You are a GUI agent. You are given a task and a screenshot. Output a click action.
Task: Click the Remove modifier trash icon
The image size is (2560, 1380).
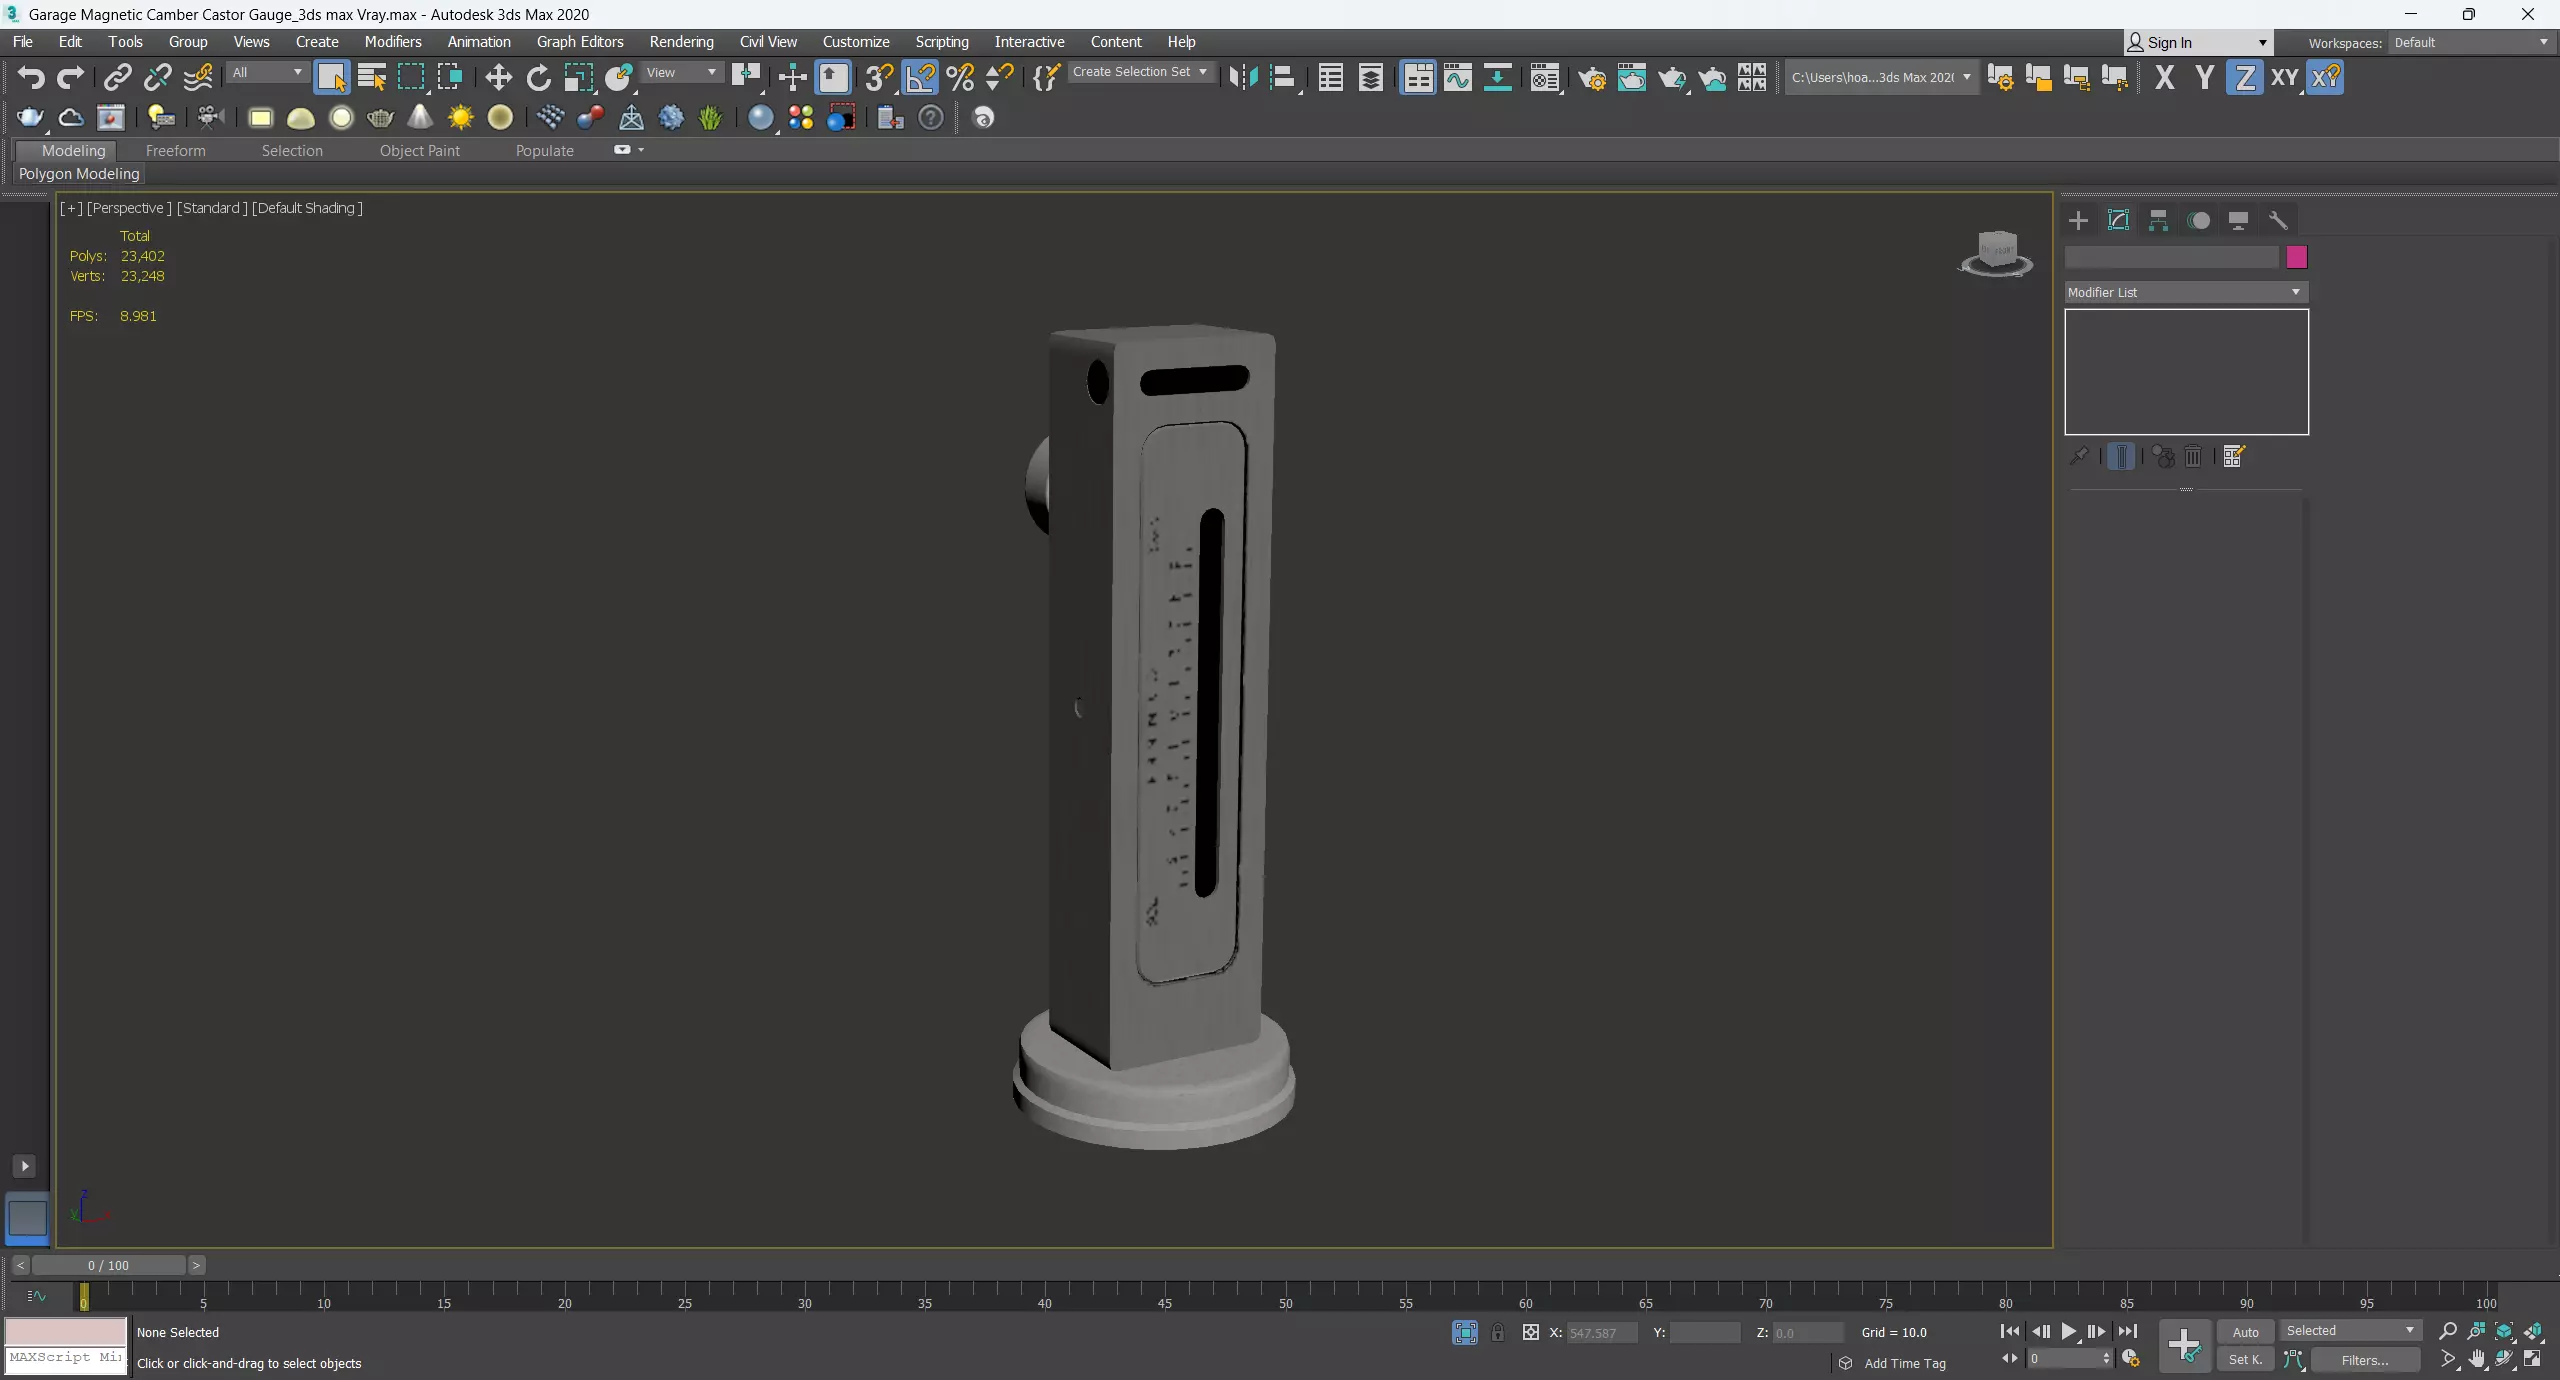tap(2193, 456)
